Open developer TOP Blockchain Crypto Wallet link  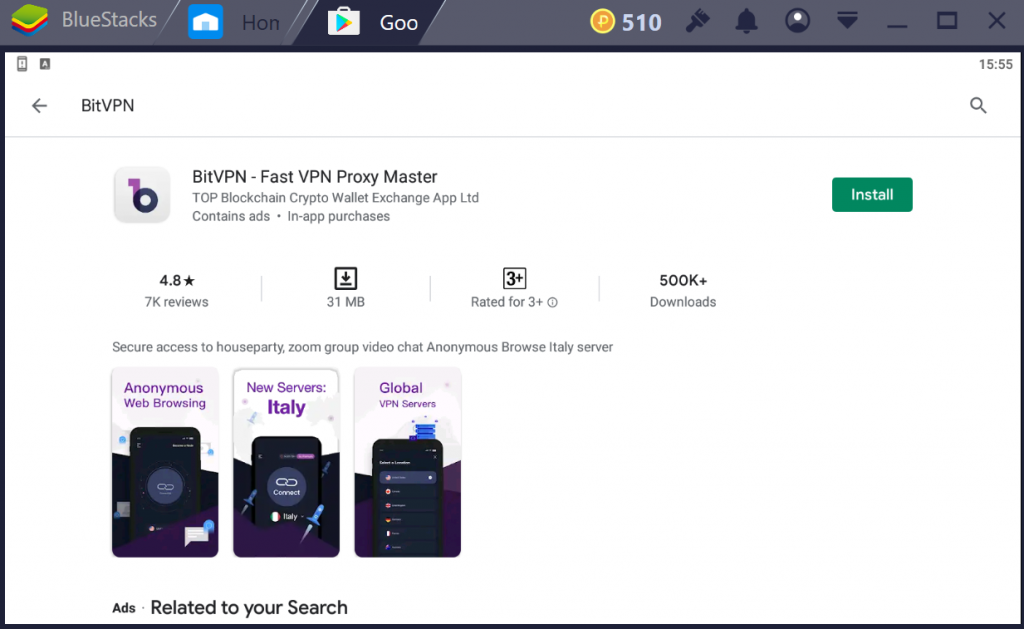tap(335, 198)
